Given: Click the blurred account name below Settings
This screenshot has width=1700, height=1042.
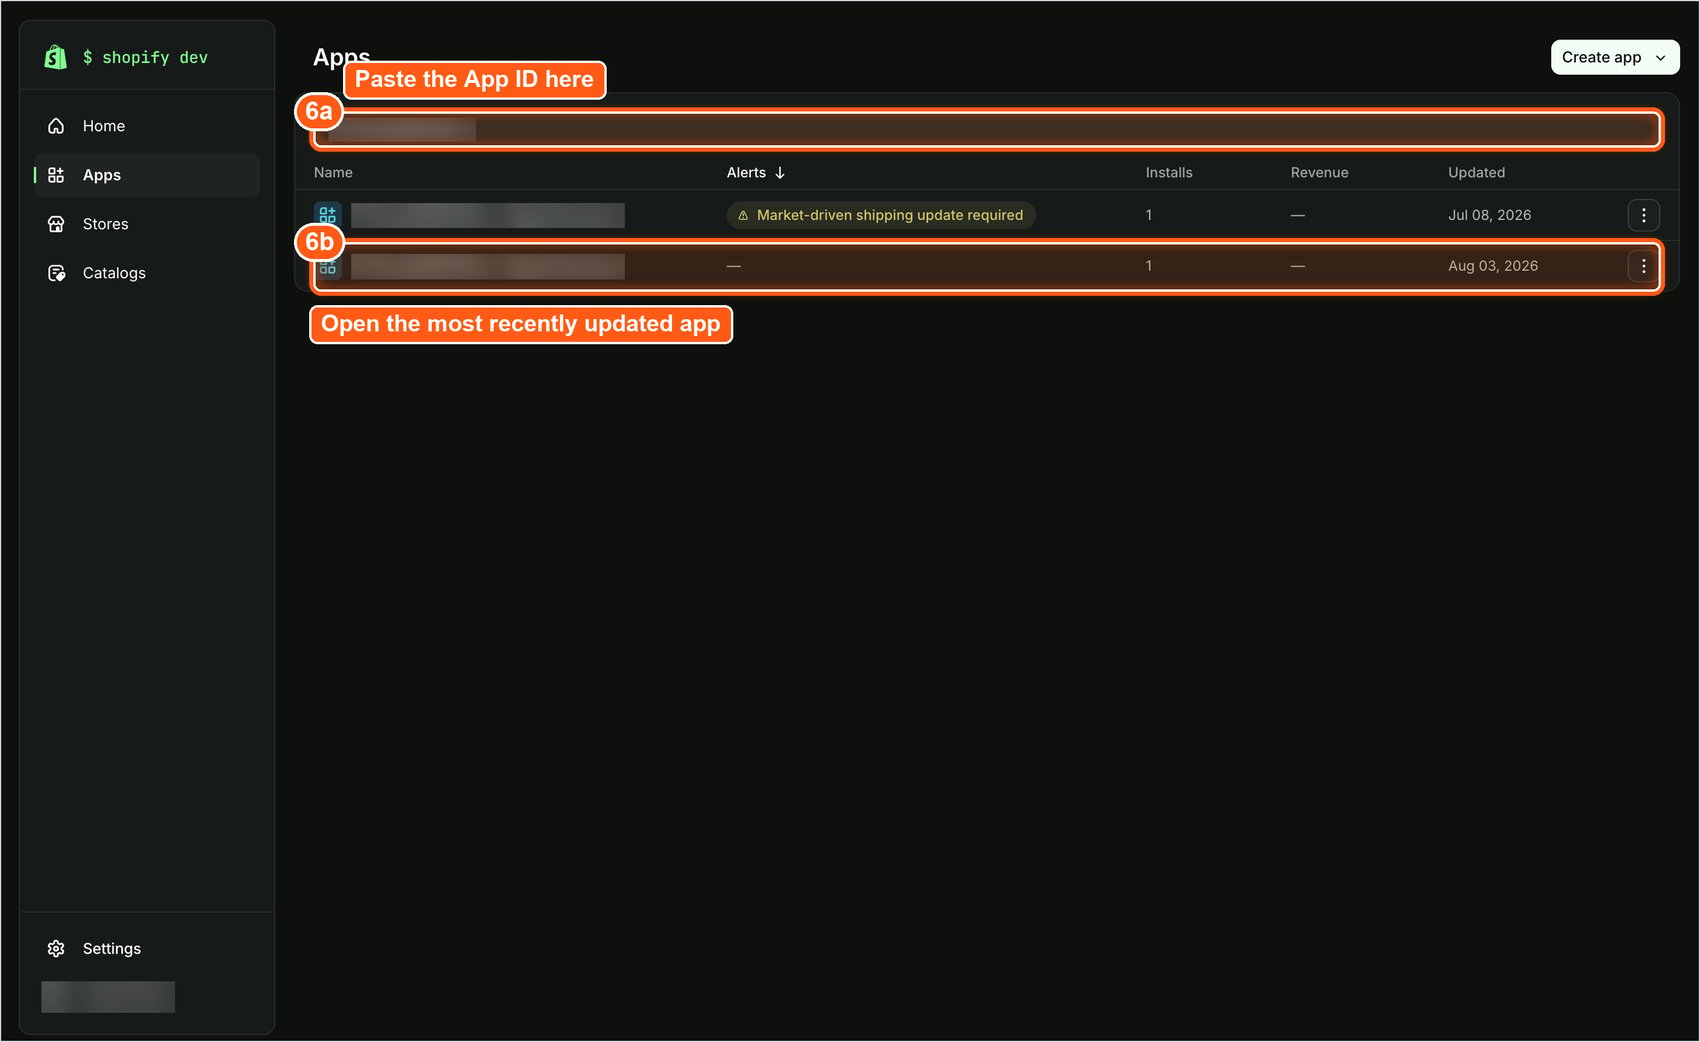Looking at the screenshot, I should pyautogui.click(x=108, y=997).
